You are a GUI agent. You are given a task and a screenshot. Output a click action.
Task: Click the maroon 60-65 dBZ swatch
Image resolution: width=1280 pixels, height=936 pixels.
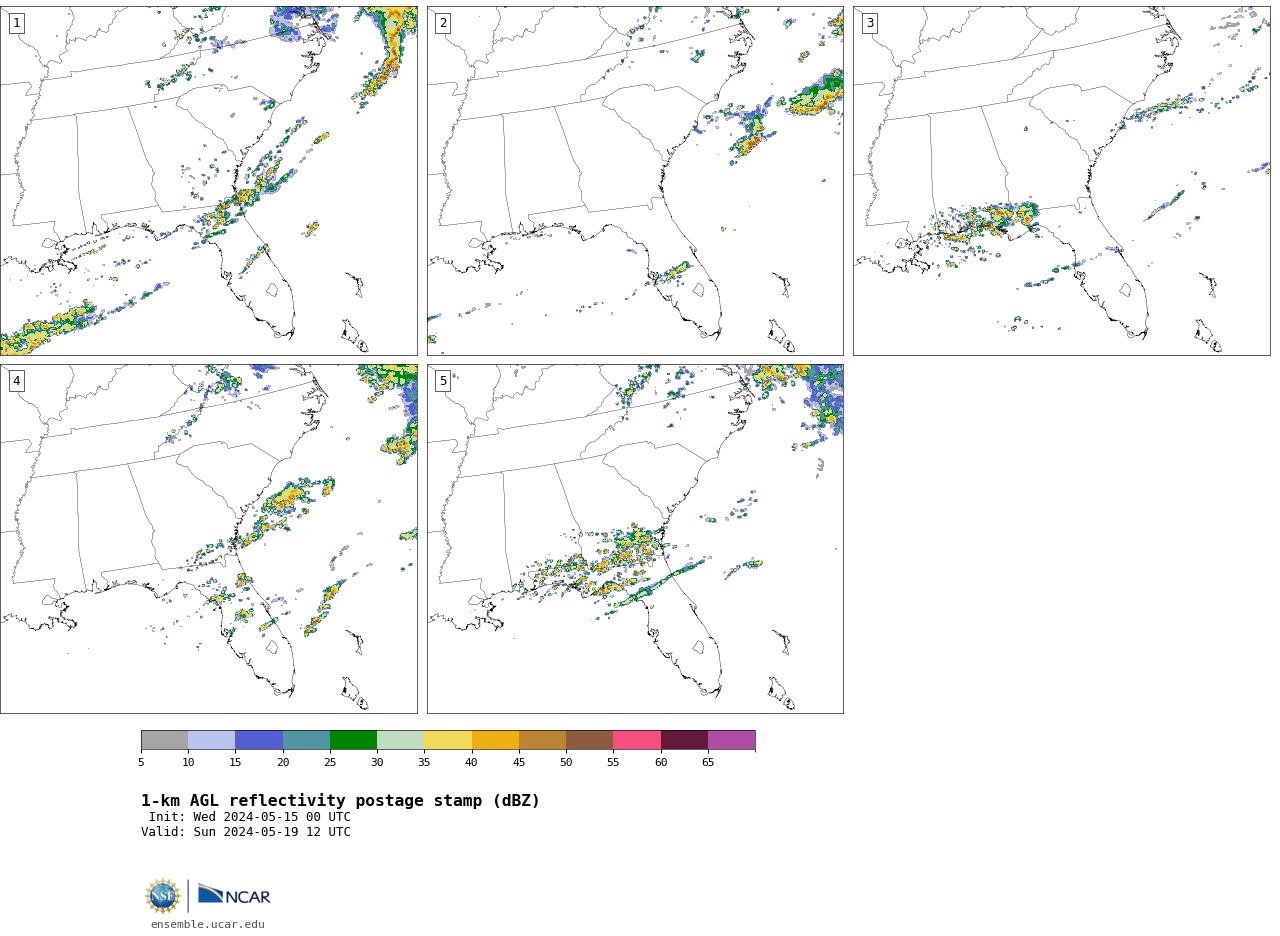pyautogui.click(x=684, y=740)
